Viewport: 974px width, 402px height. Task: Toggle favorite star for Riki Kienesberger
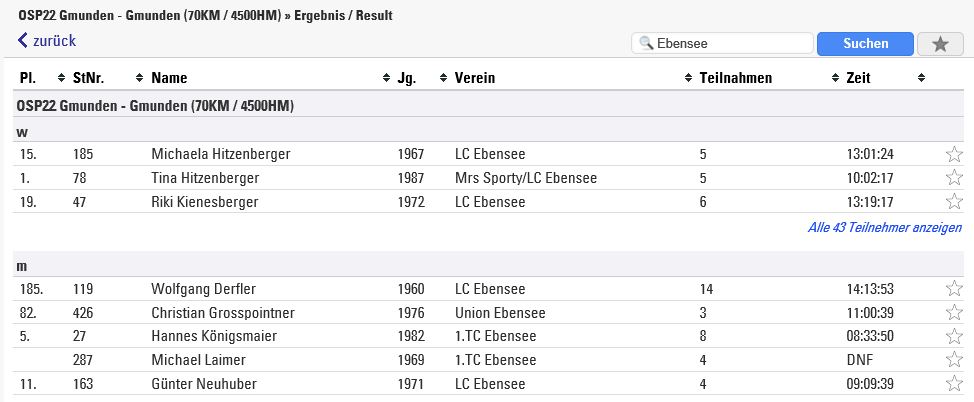pos(954,201)
